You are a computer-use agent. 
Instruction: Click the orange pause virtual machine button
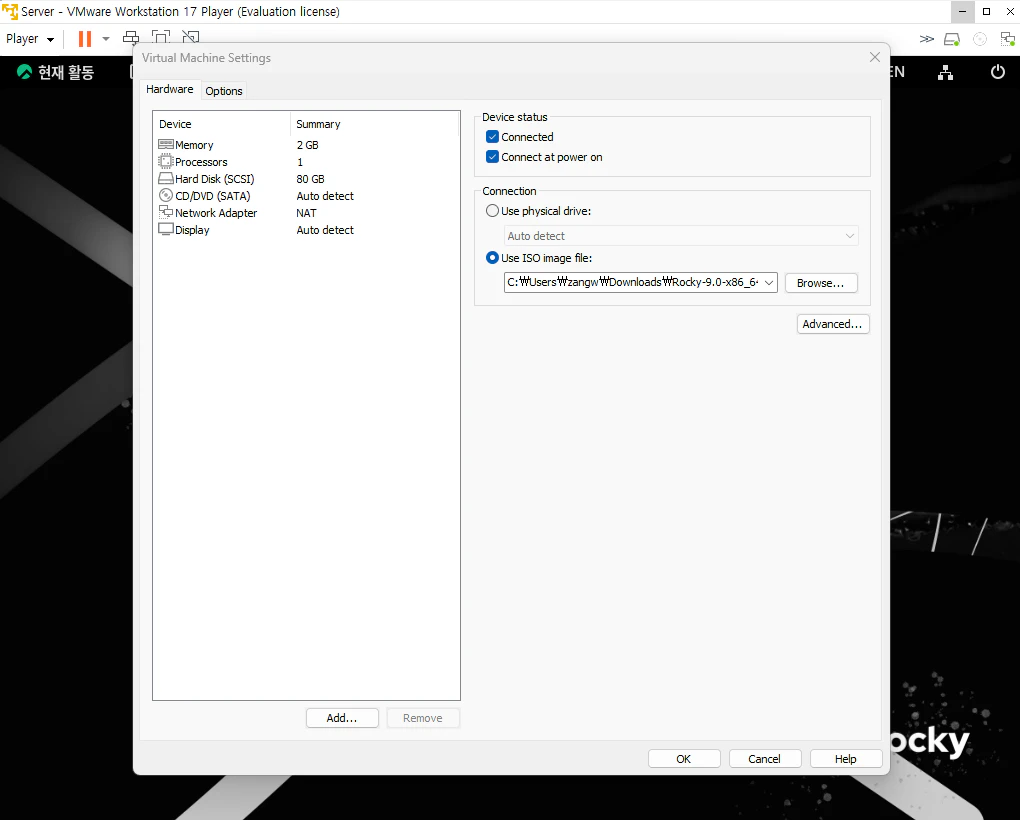tap(85, 39)
